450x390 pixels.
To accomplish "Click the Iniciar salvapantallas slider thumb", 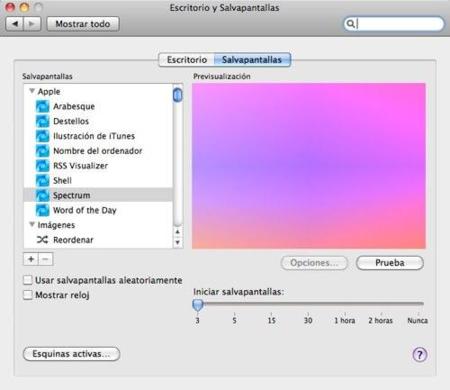I will (198, 305).
